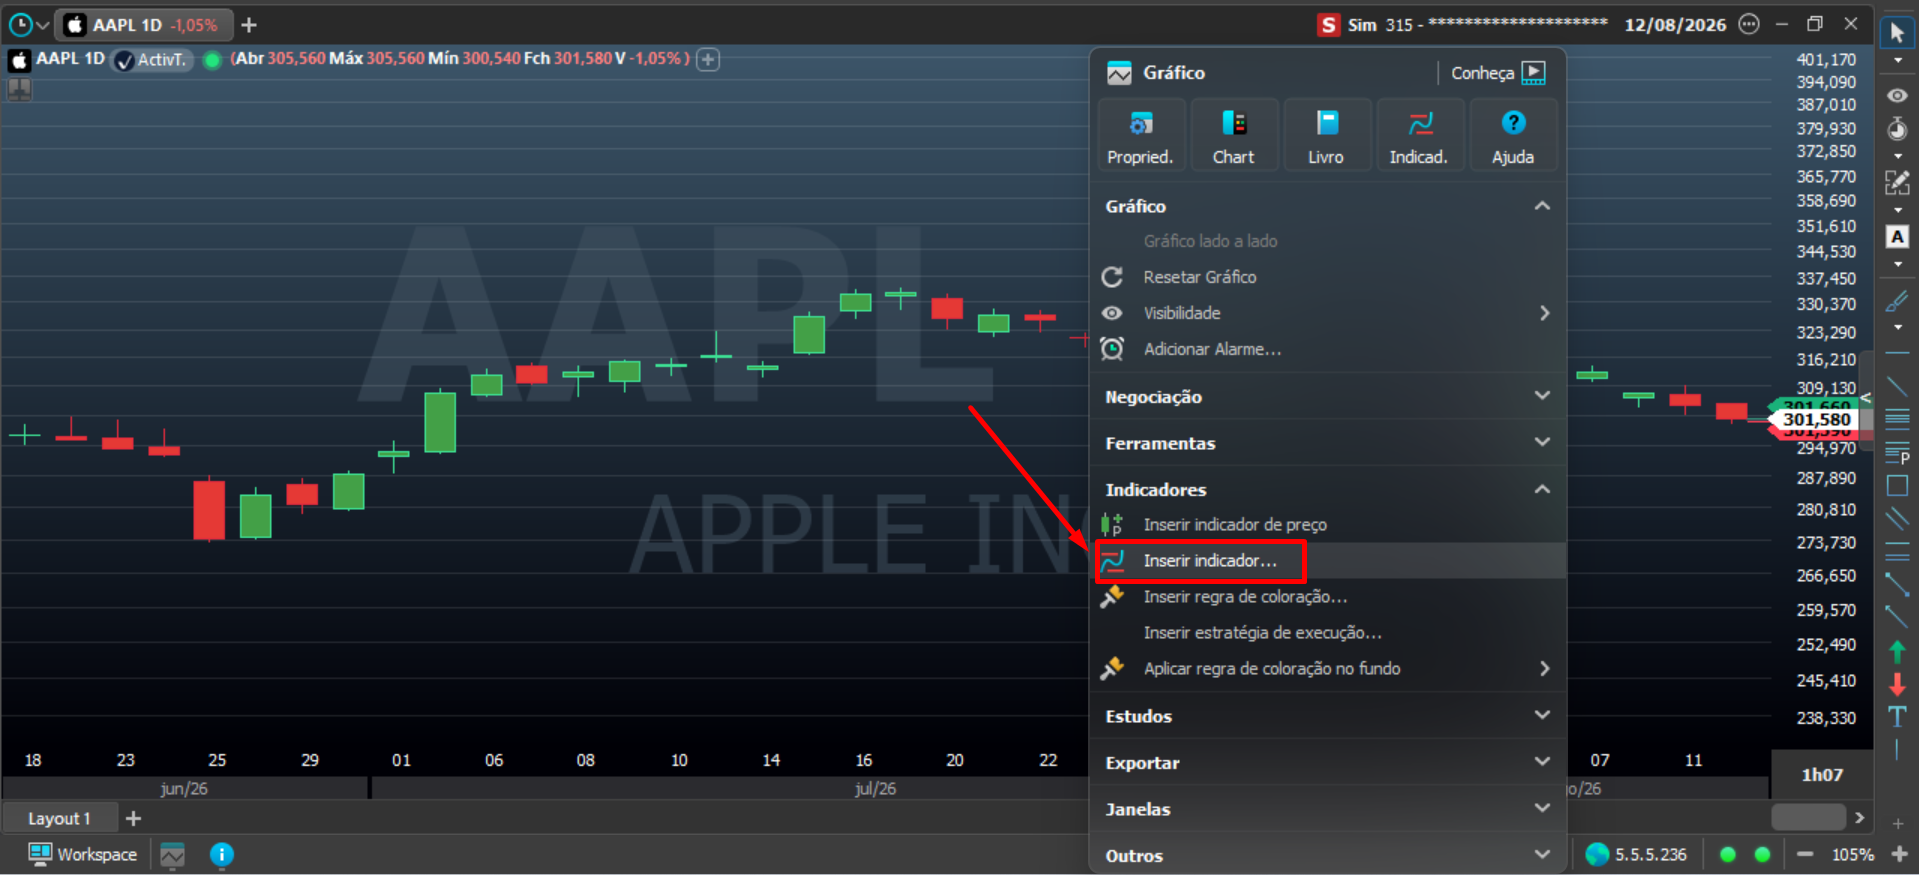Click the globe connection icon near 5.5.5.236
This screenshot has width=1919, height=875.
point(1597,855)
